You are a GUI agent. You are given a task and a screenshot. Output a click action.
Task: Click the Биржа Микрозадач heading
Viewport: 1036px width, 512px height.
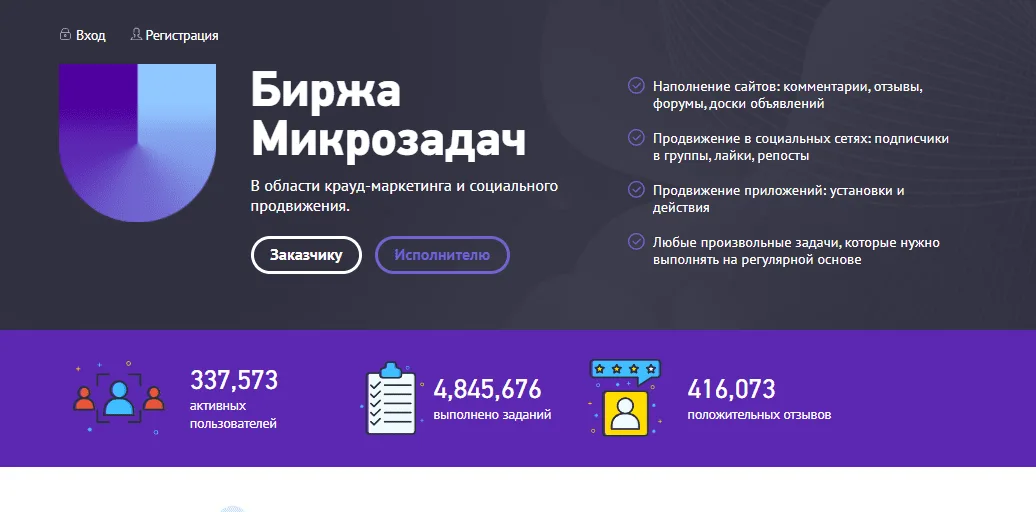pyautogui.click(x=388, y=116)
